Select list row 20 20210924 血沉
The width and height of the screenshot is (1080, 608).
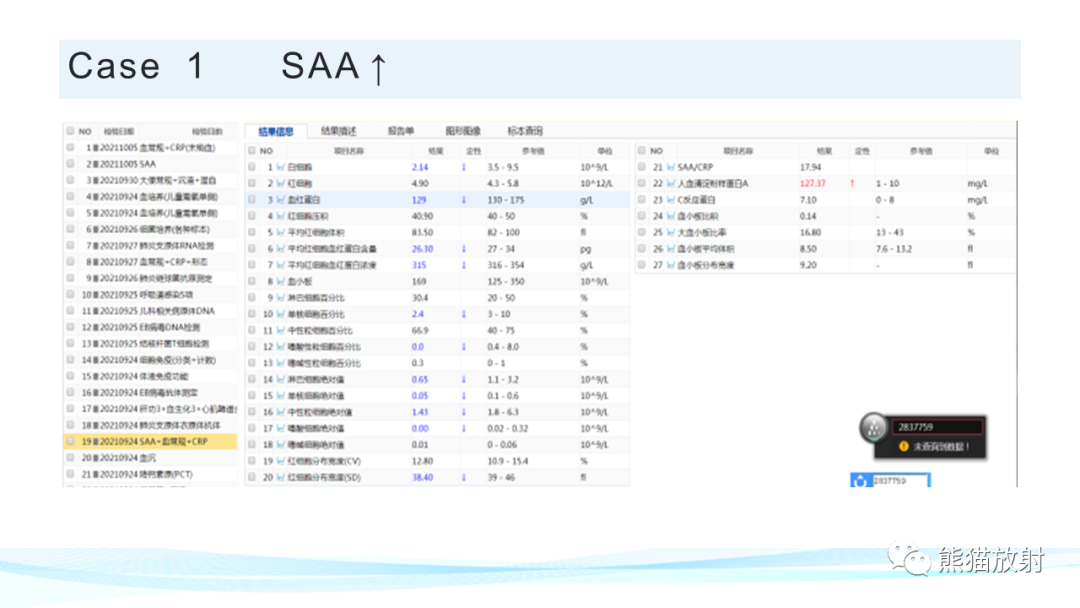[x=150, y=458]
